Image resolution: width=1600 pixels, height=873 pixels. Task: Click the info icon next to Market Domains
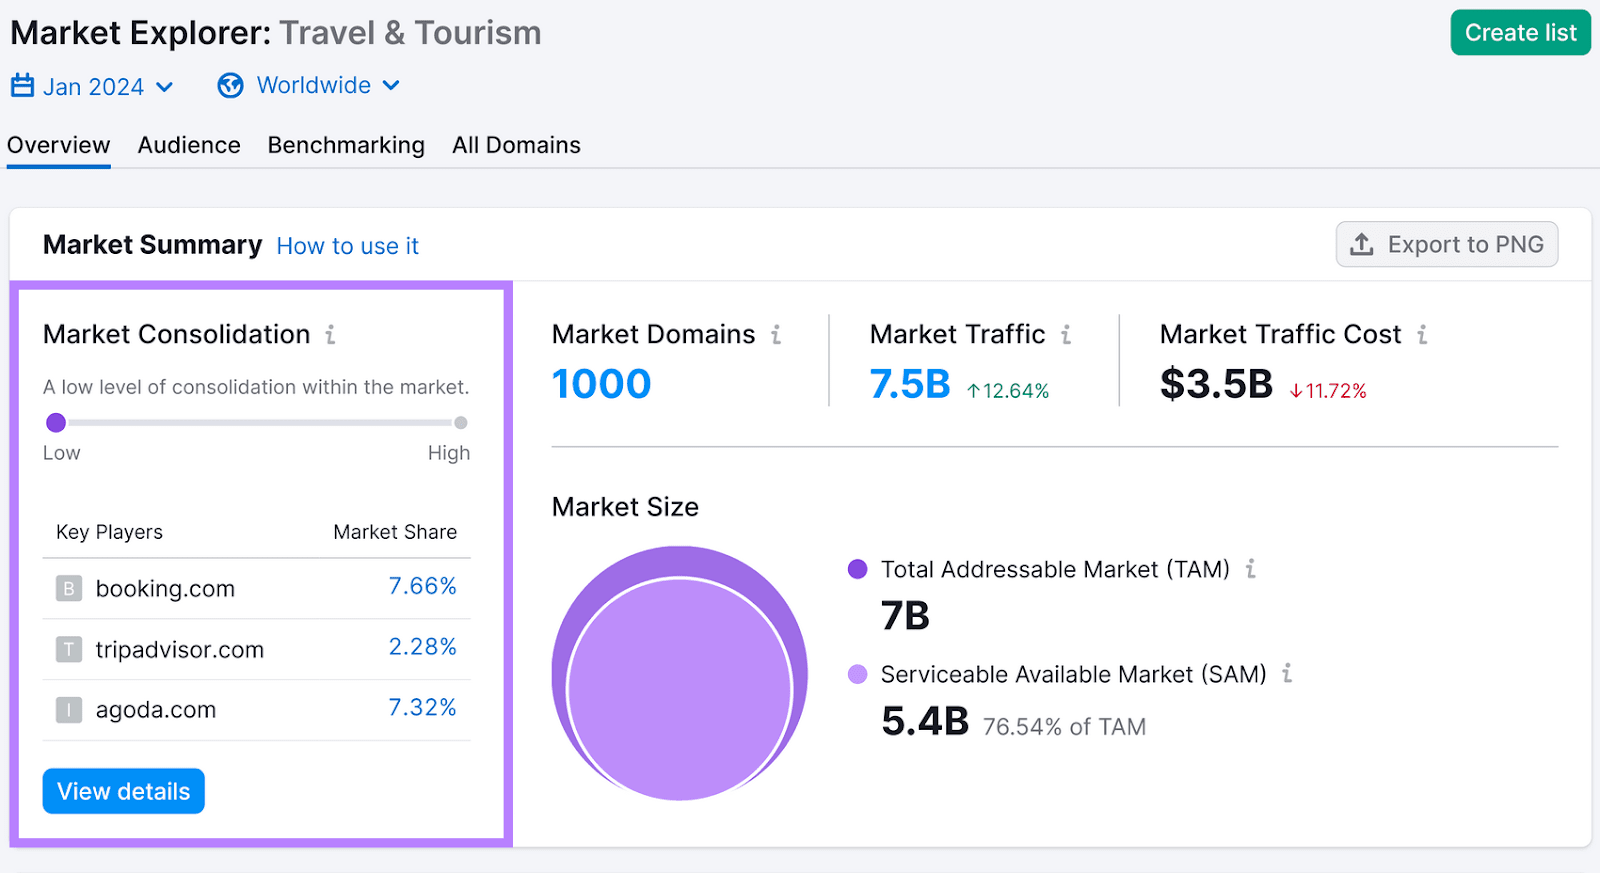point(776,335)
